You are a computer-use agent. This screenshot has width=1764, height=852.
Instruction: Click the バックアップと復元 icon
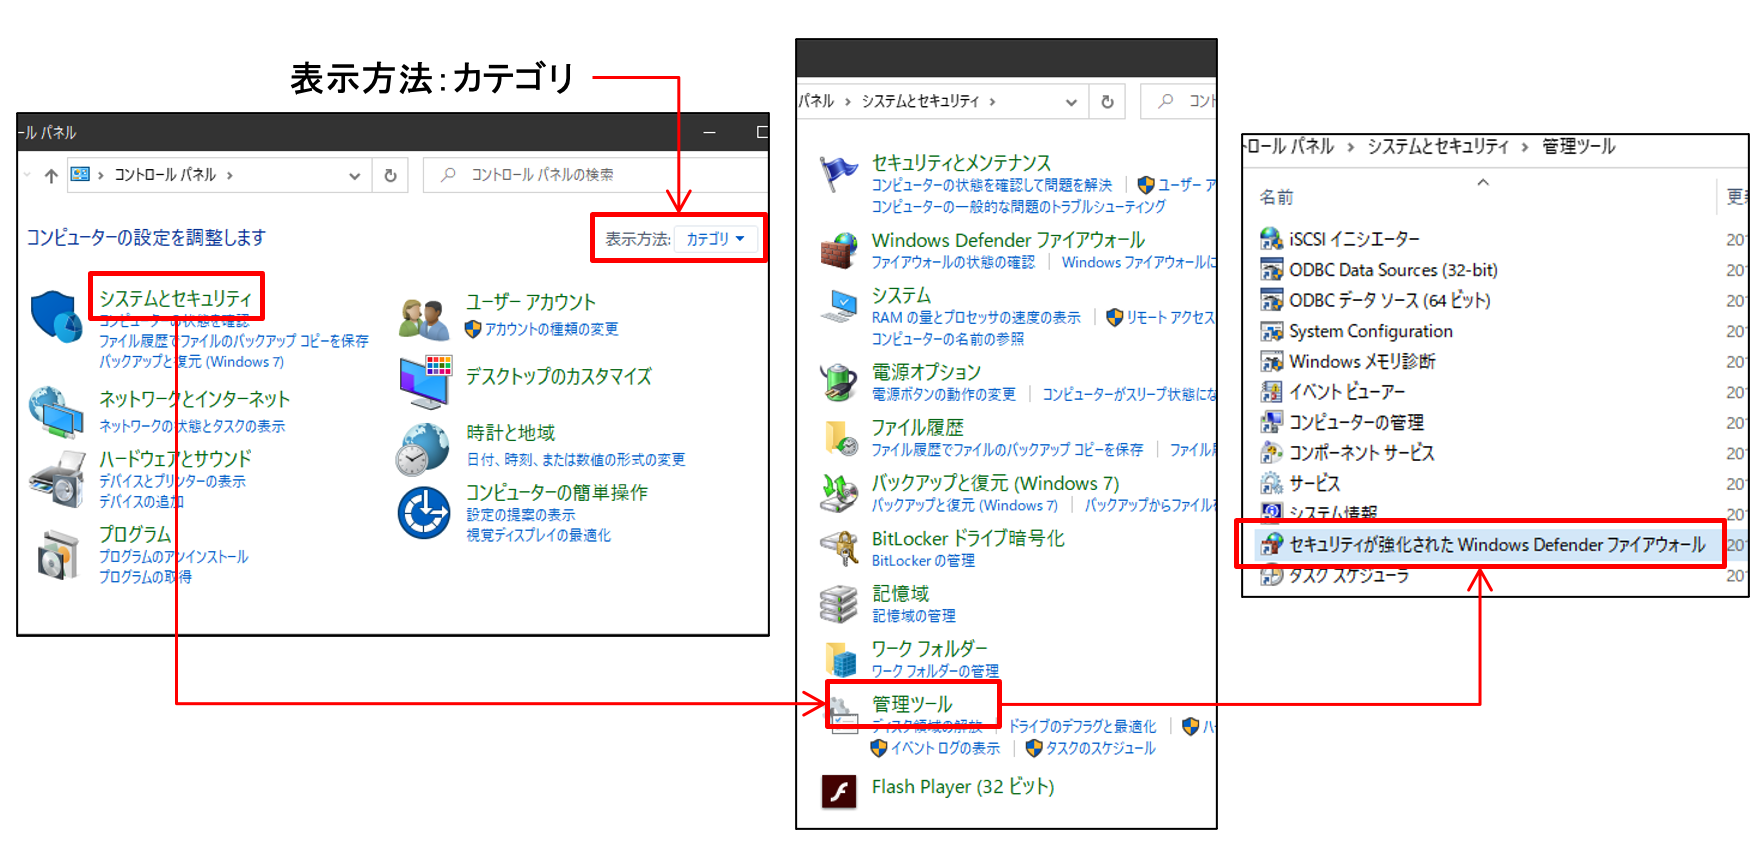pos(839,493)
